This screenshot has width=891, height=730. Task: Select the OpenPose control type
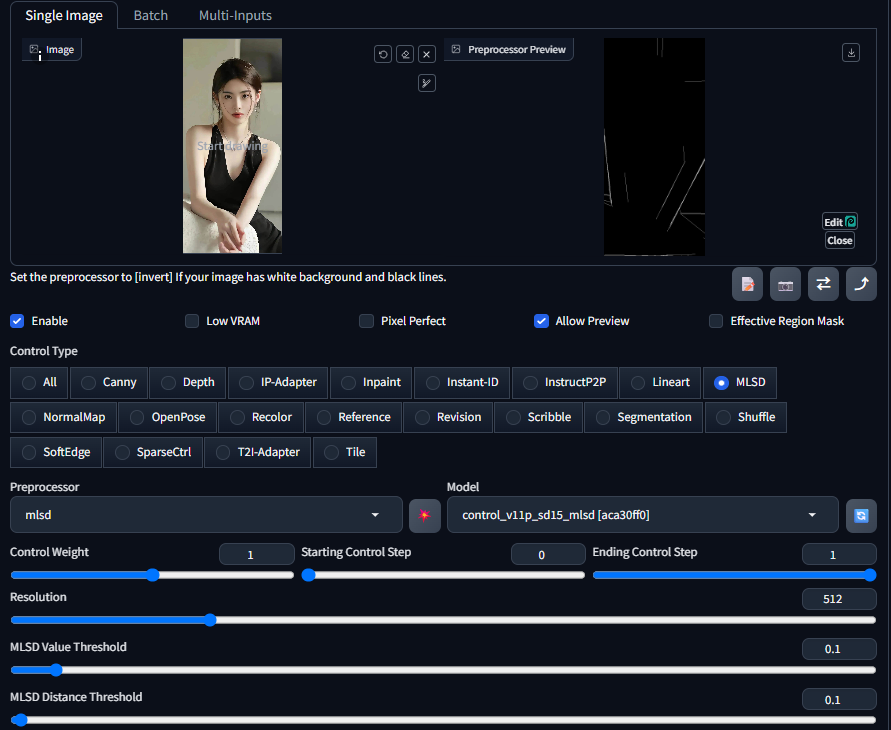pos(168,417)
